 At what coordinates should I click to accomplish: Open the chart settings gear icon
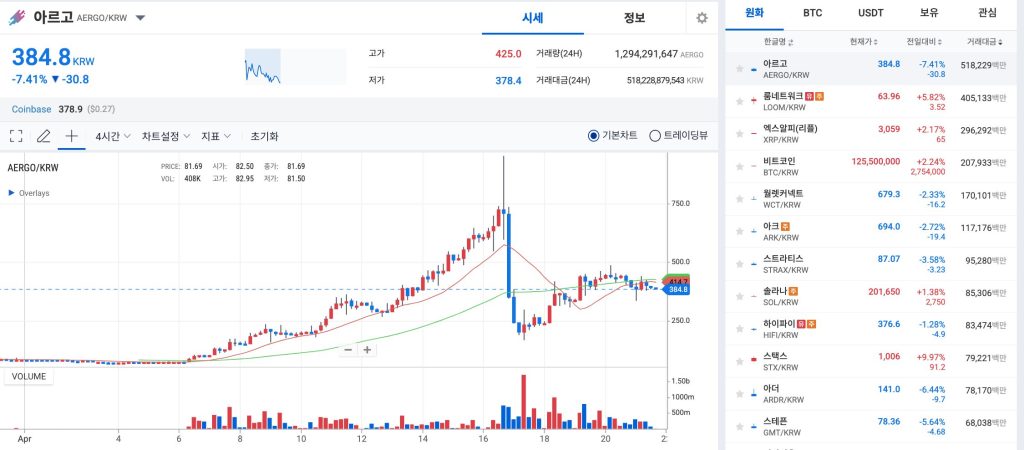pyautogui.click(x=702, y=18)
